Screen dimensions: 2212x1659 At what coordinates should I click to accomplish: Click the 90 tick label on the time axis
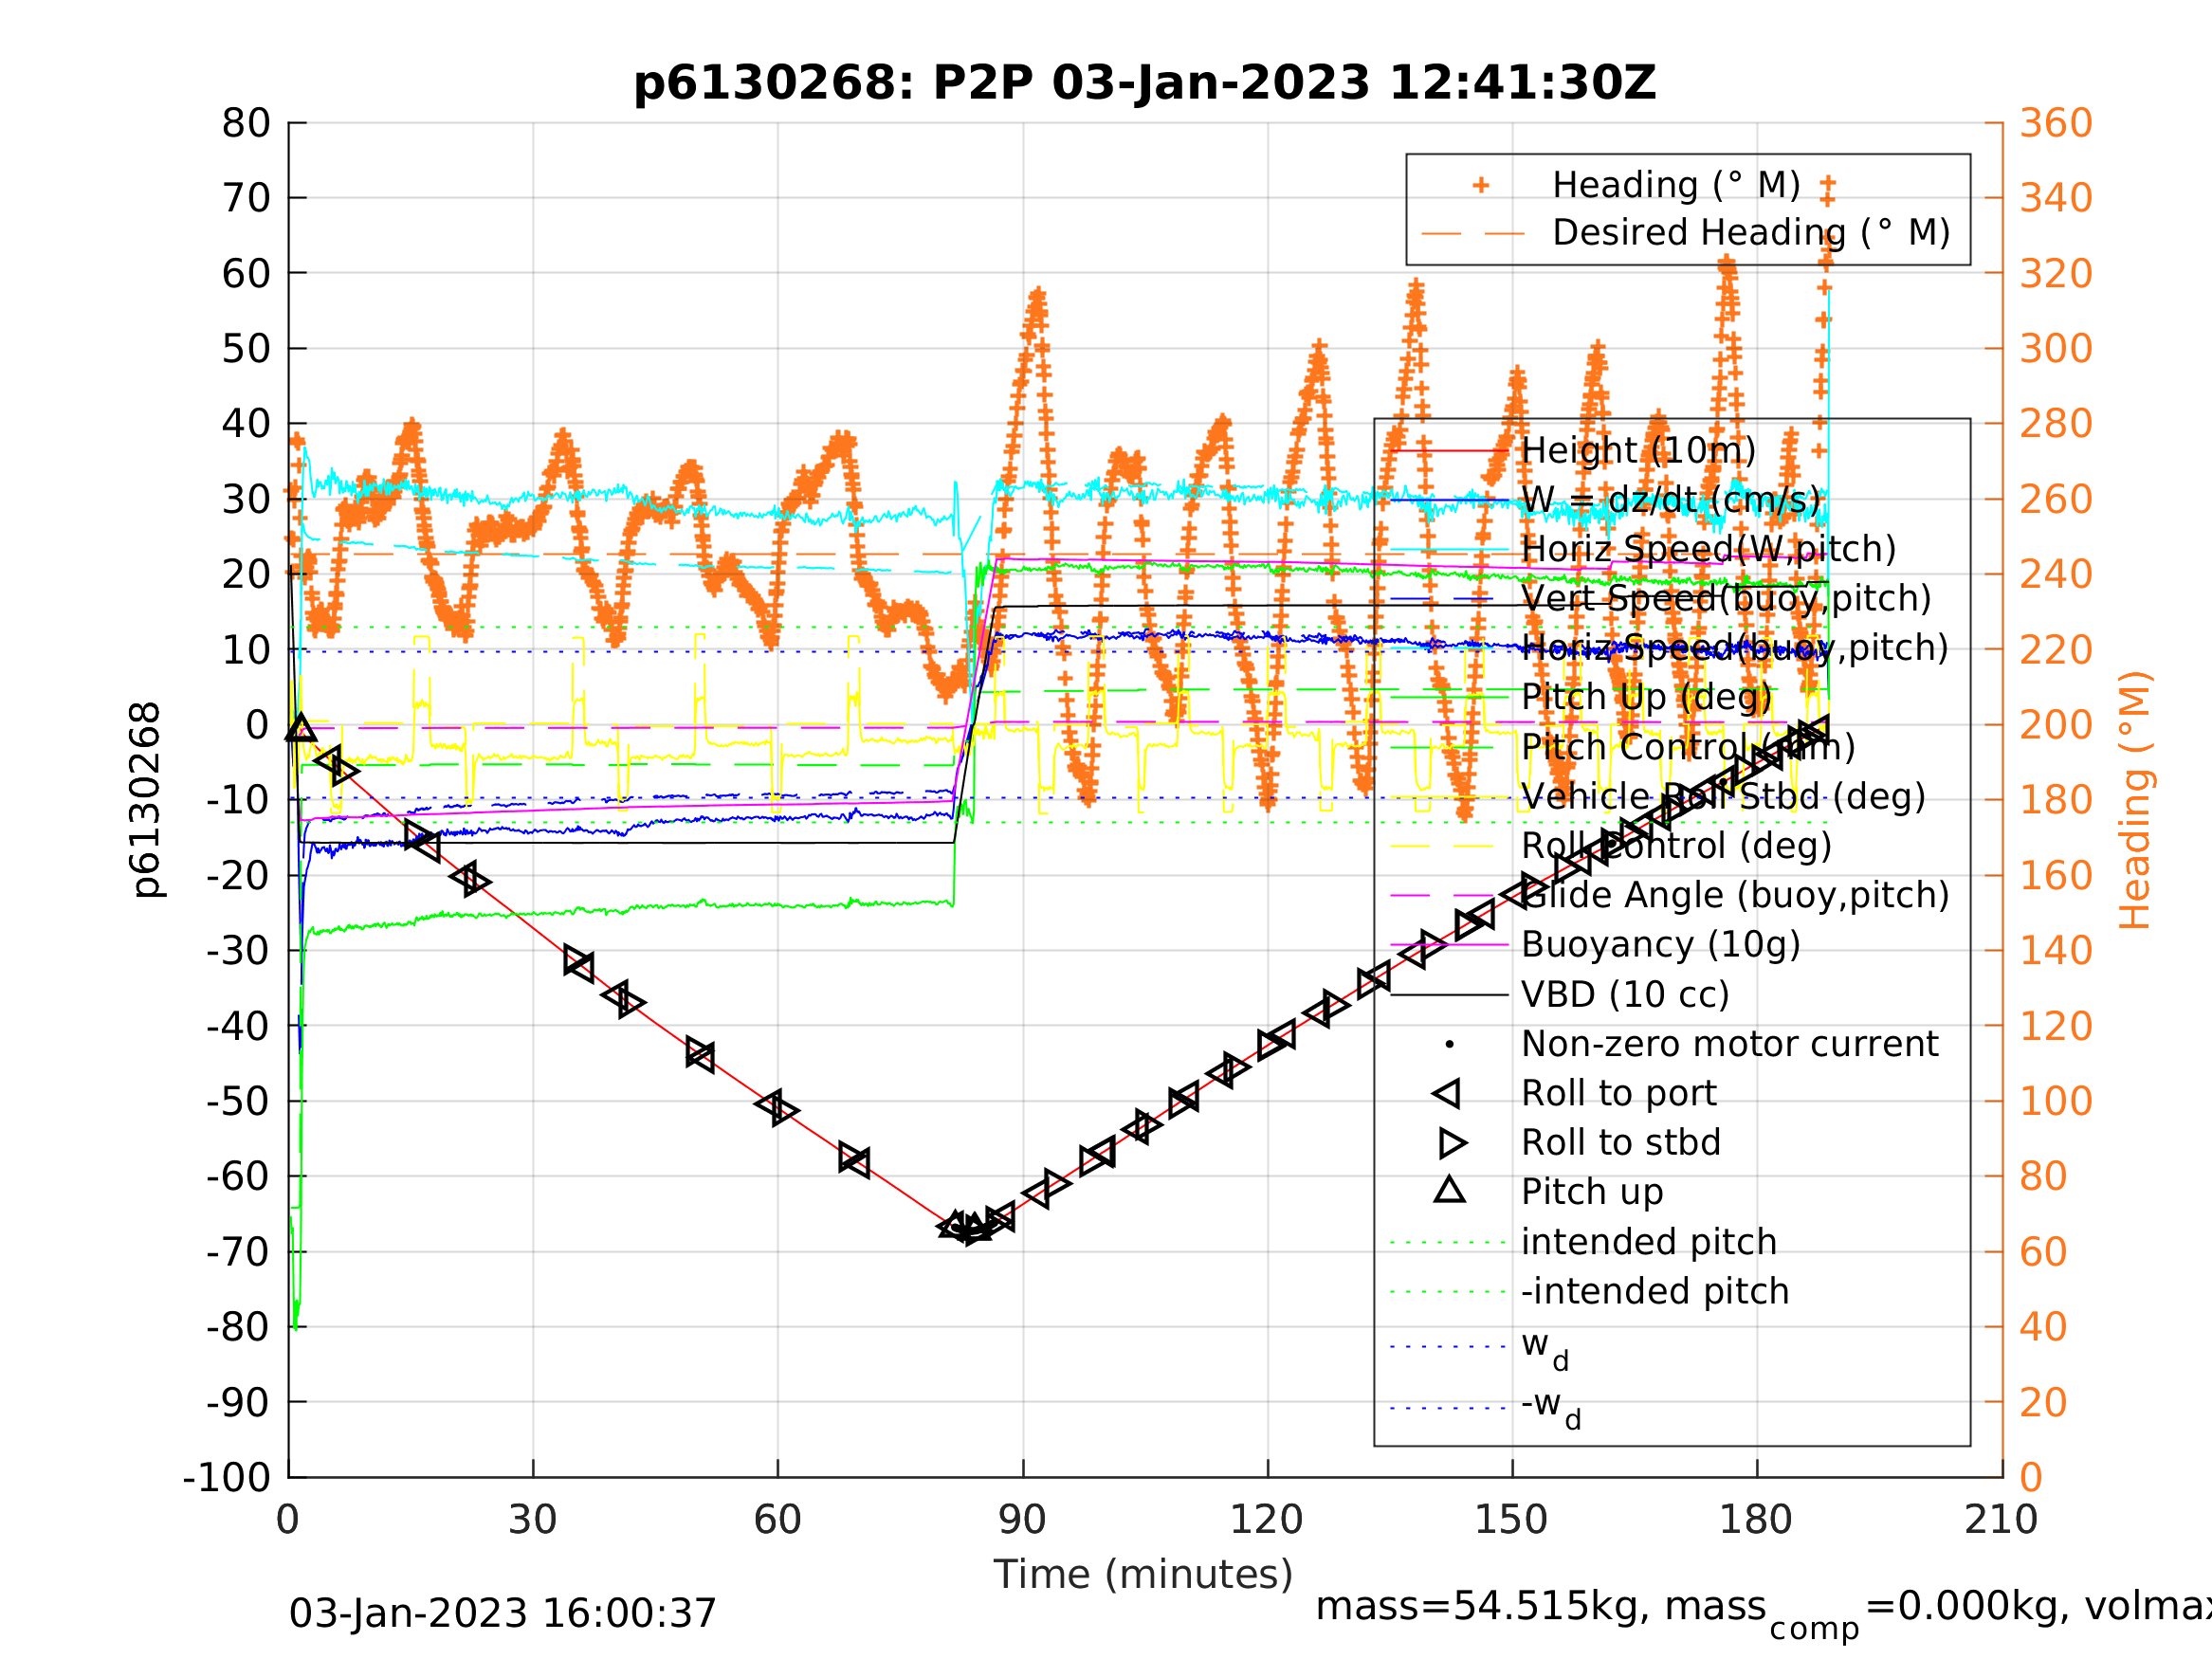[x=1022, y=1520]
